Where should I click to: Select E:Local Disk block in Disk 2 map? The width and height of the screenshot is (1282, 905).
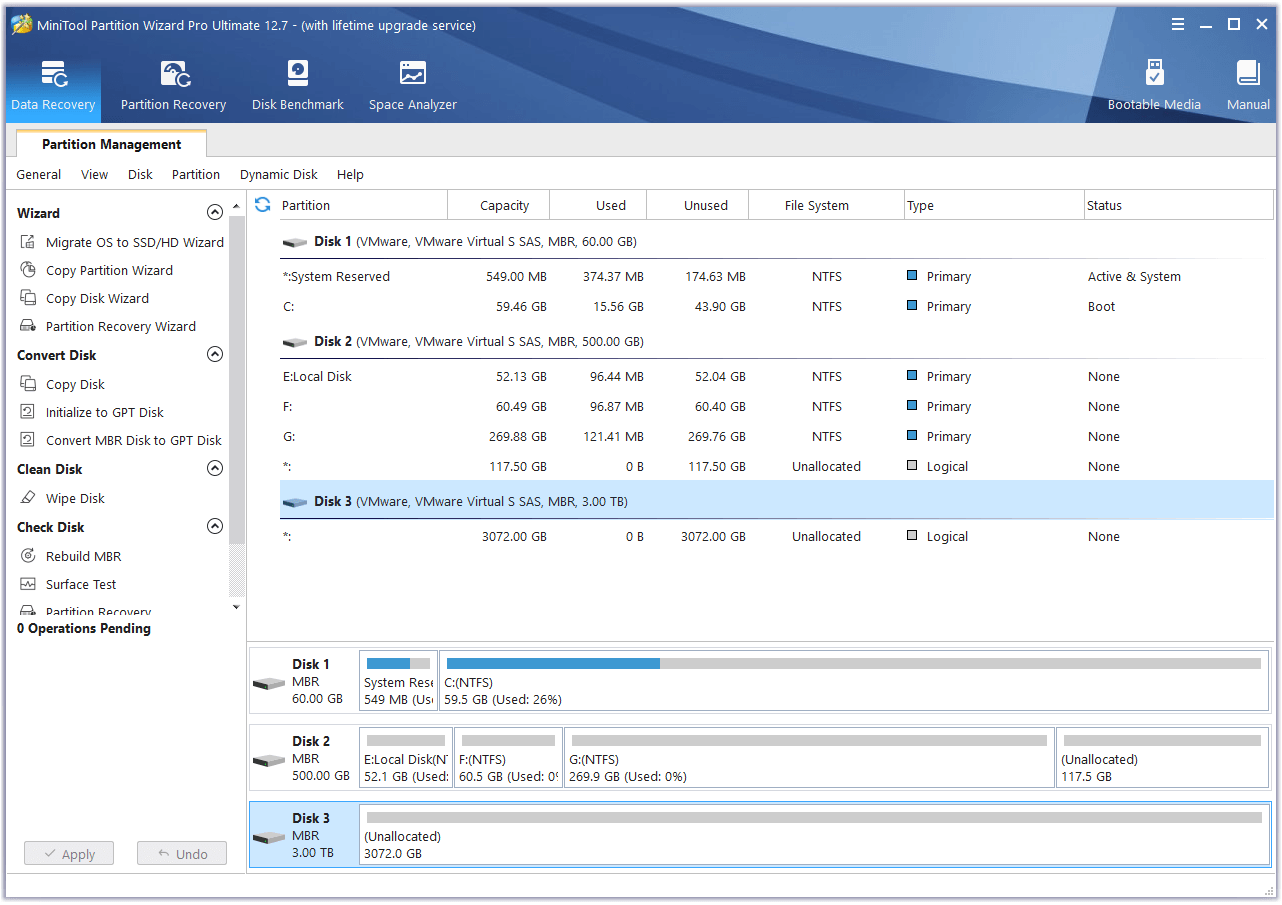pos(405,757)
